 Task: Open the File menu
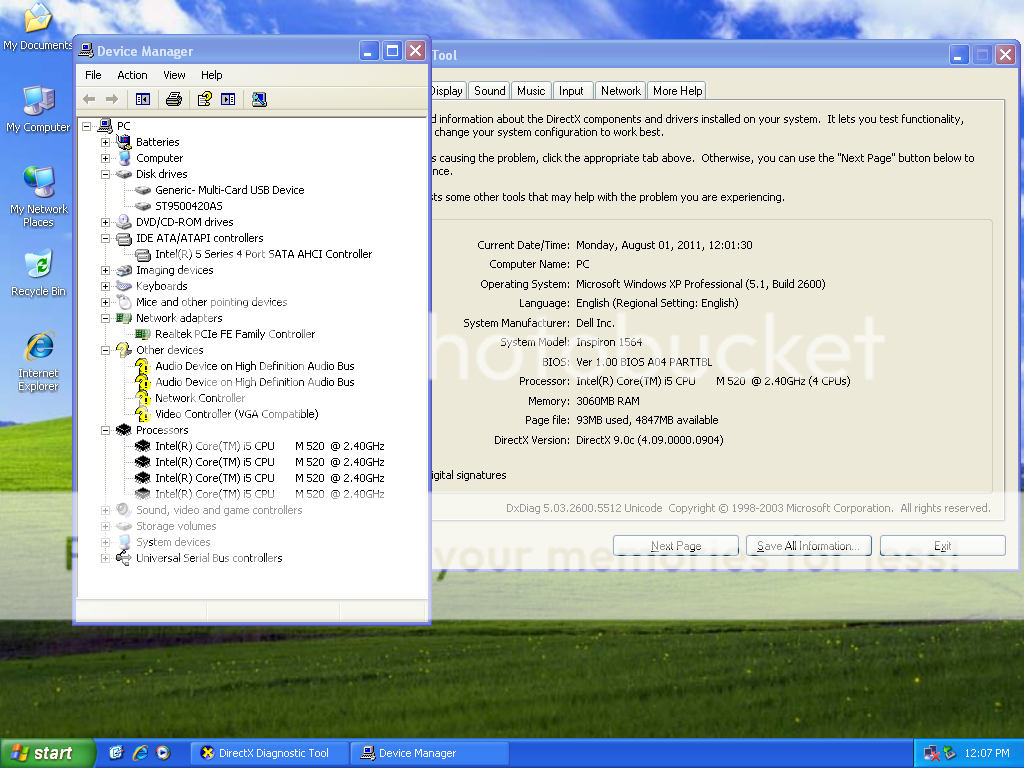coord(93,75)
